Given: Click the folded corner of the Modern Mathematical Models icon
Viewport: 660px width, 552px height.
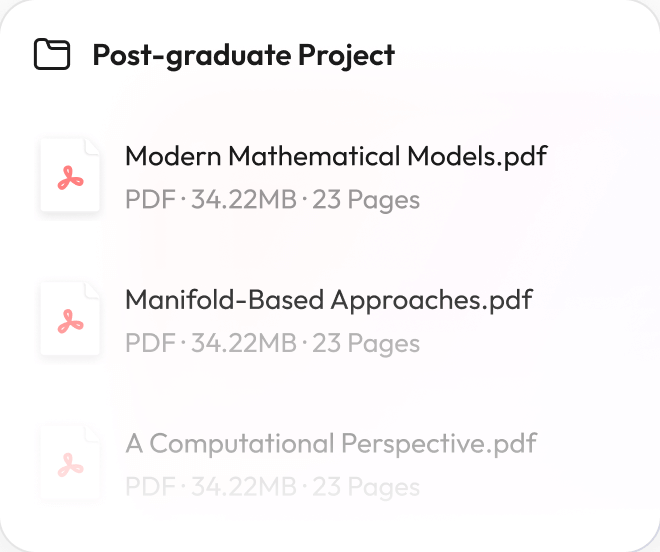Looking at the screenshot, I should [92, 146].
